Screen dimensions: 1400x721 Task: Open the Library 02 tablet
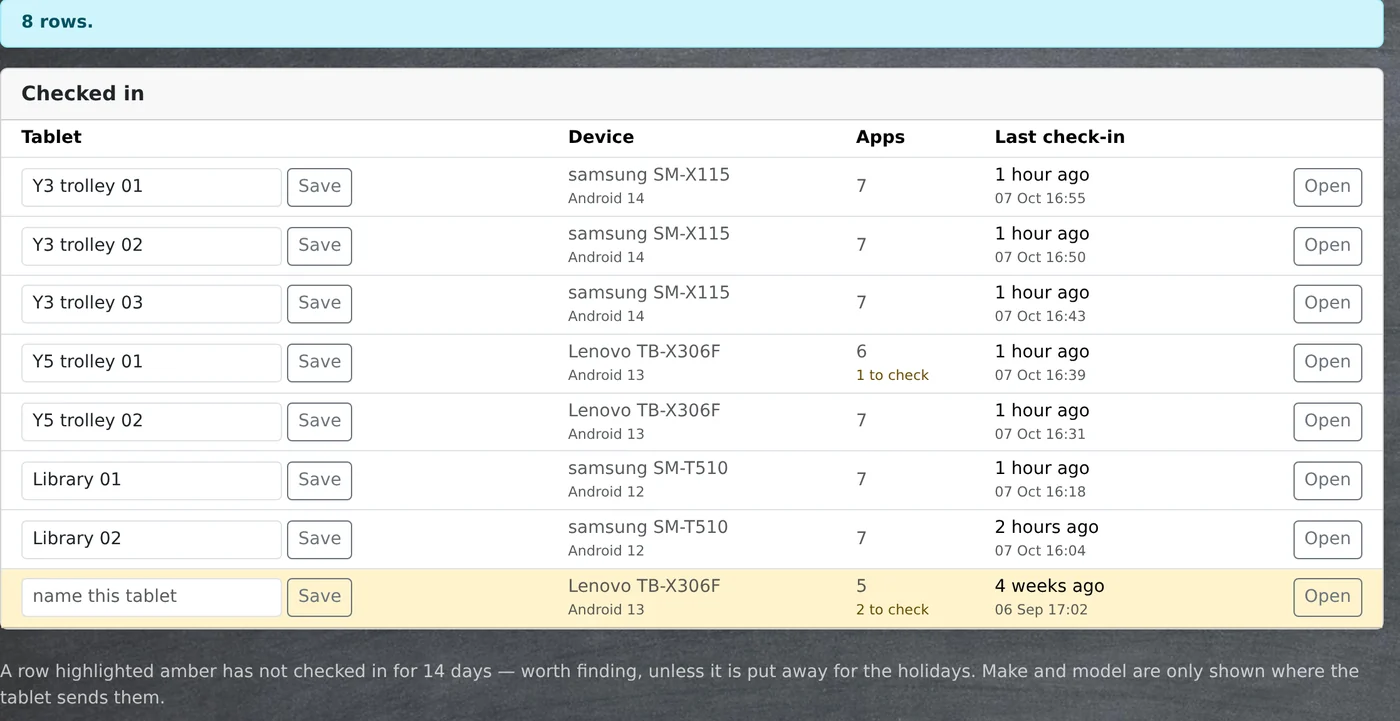point(1327,540)
